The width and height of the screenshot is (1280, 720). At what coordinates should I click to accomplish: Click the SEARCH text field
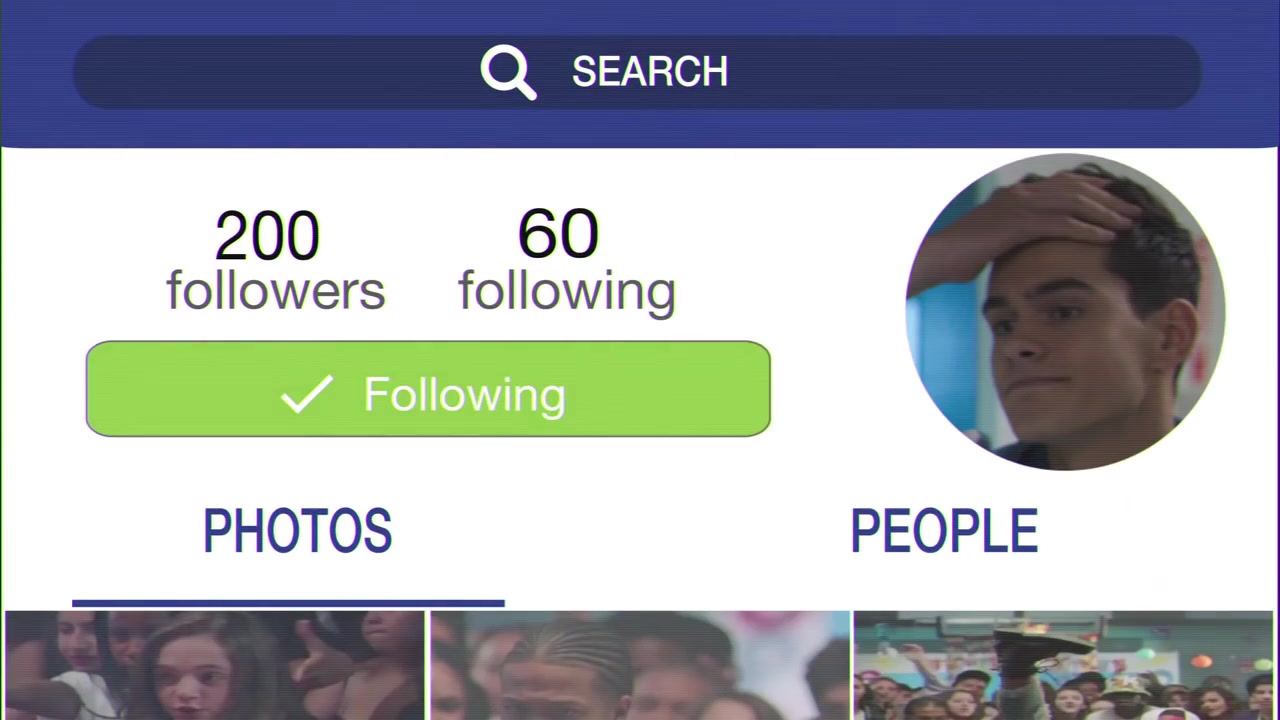[637, 72]
